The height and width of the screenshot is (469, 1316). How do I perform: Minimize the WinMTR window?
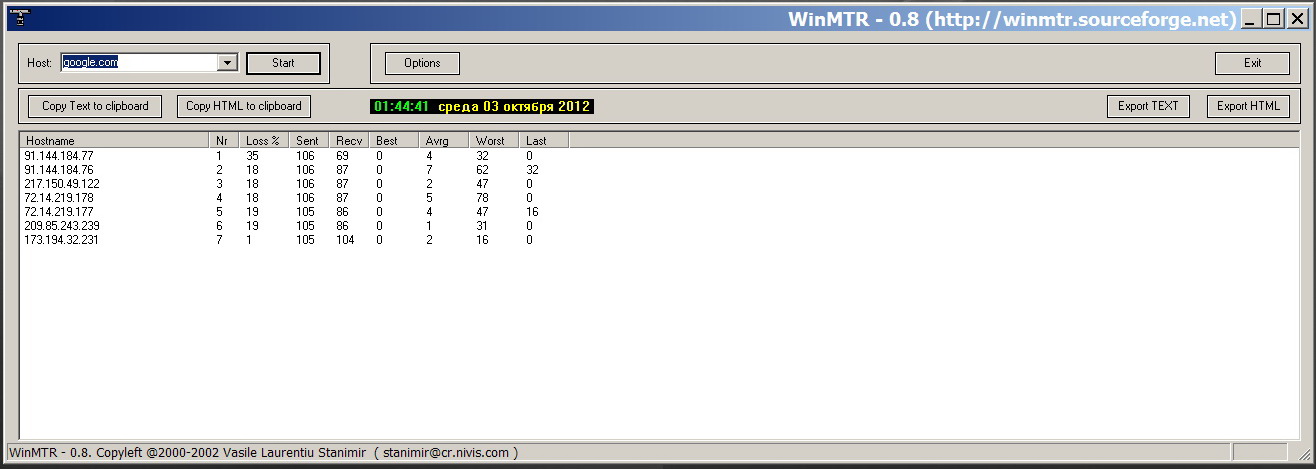[1251, 18]
